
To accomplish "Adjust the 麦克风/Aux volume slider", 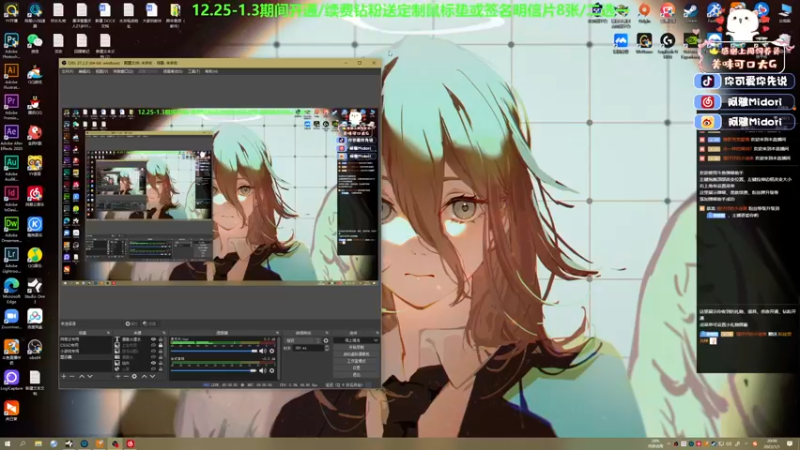I will pyautogui.click(x=213, y=351).
